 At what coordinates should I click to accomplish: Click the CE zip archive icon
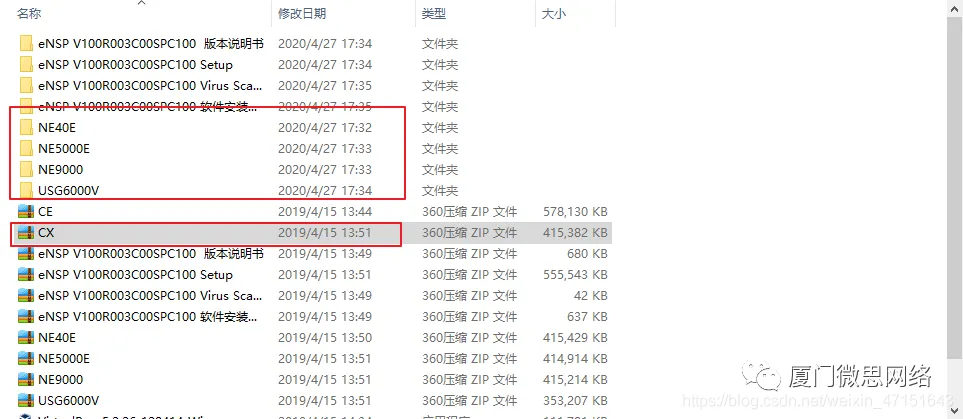click(x=26, y=211)
